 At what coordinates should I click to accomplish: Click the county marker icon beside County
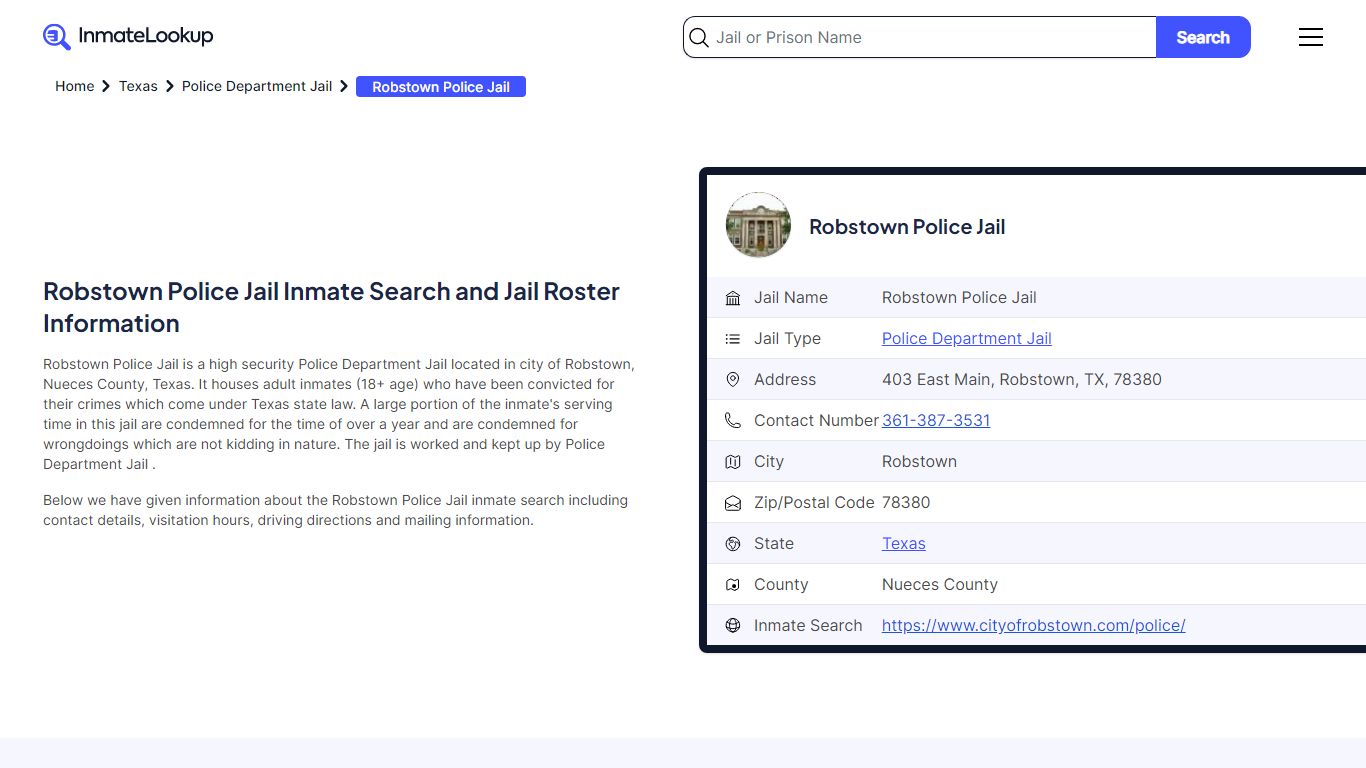pos(733,584)
